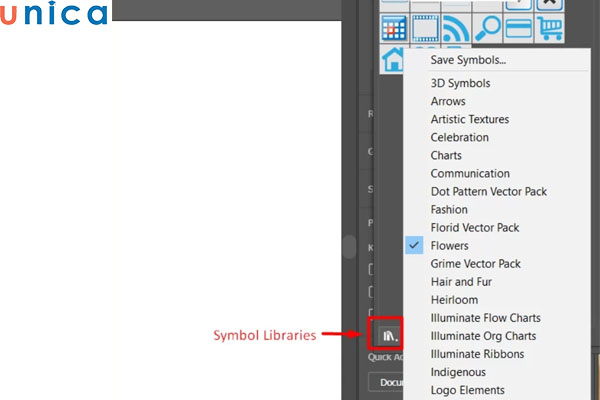
Task: Pick Celebration from the library list
Action: [460, 138]
